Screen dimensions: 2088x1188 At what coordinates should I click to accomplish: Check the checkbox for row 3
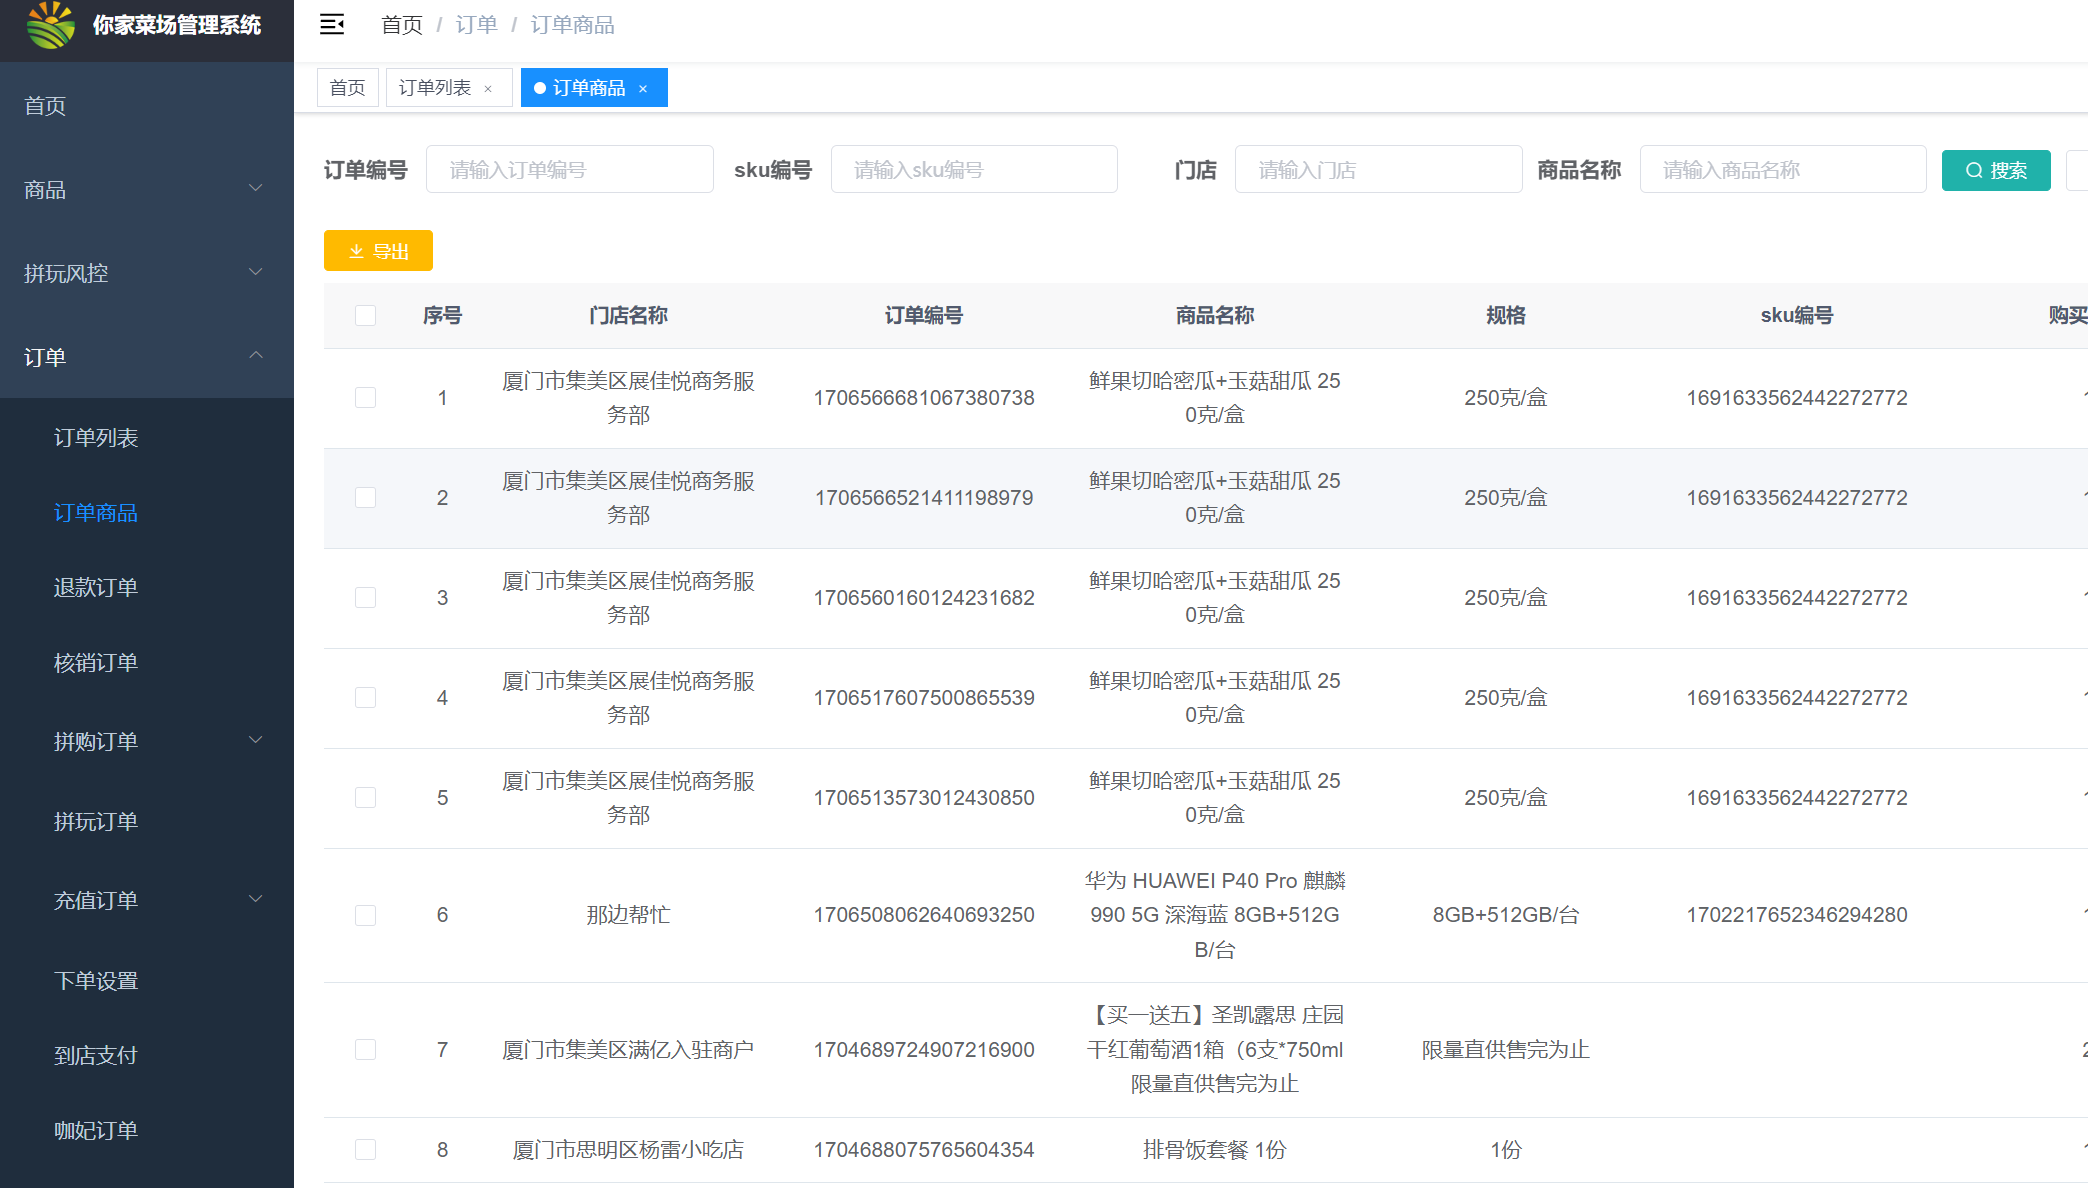[x=366, y=598]
